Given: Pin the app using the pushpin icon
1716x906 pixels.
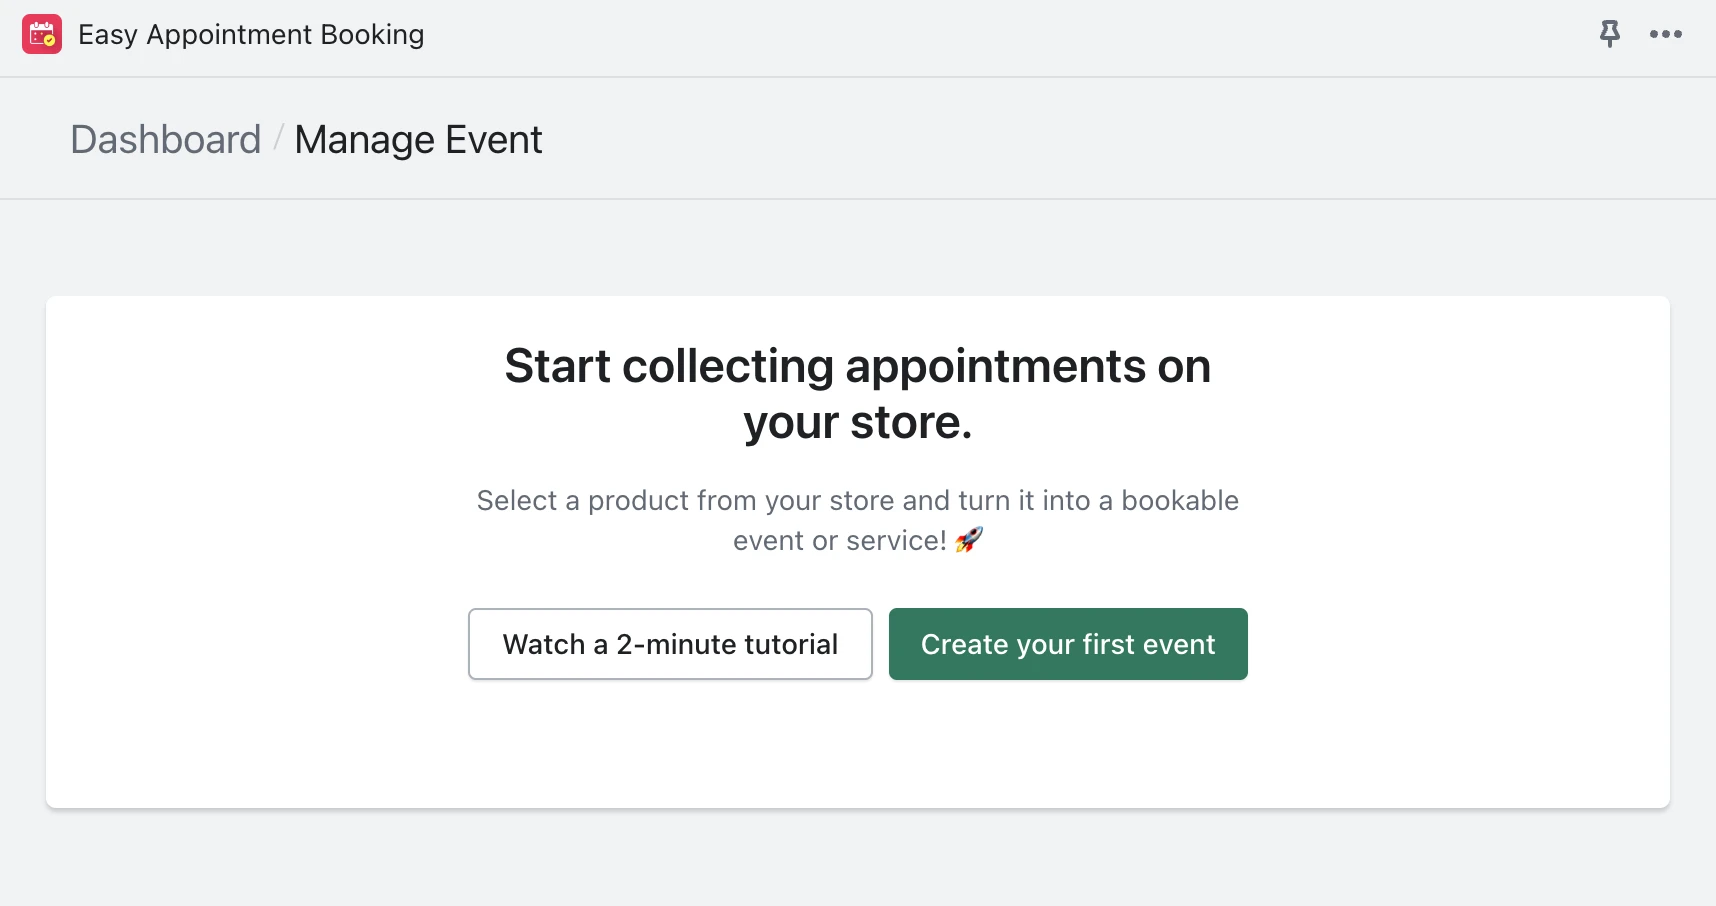Looking at the screenshot, I should click(x=1609, y=34).
